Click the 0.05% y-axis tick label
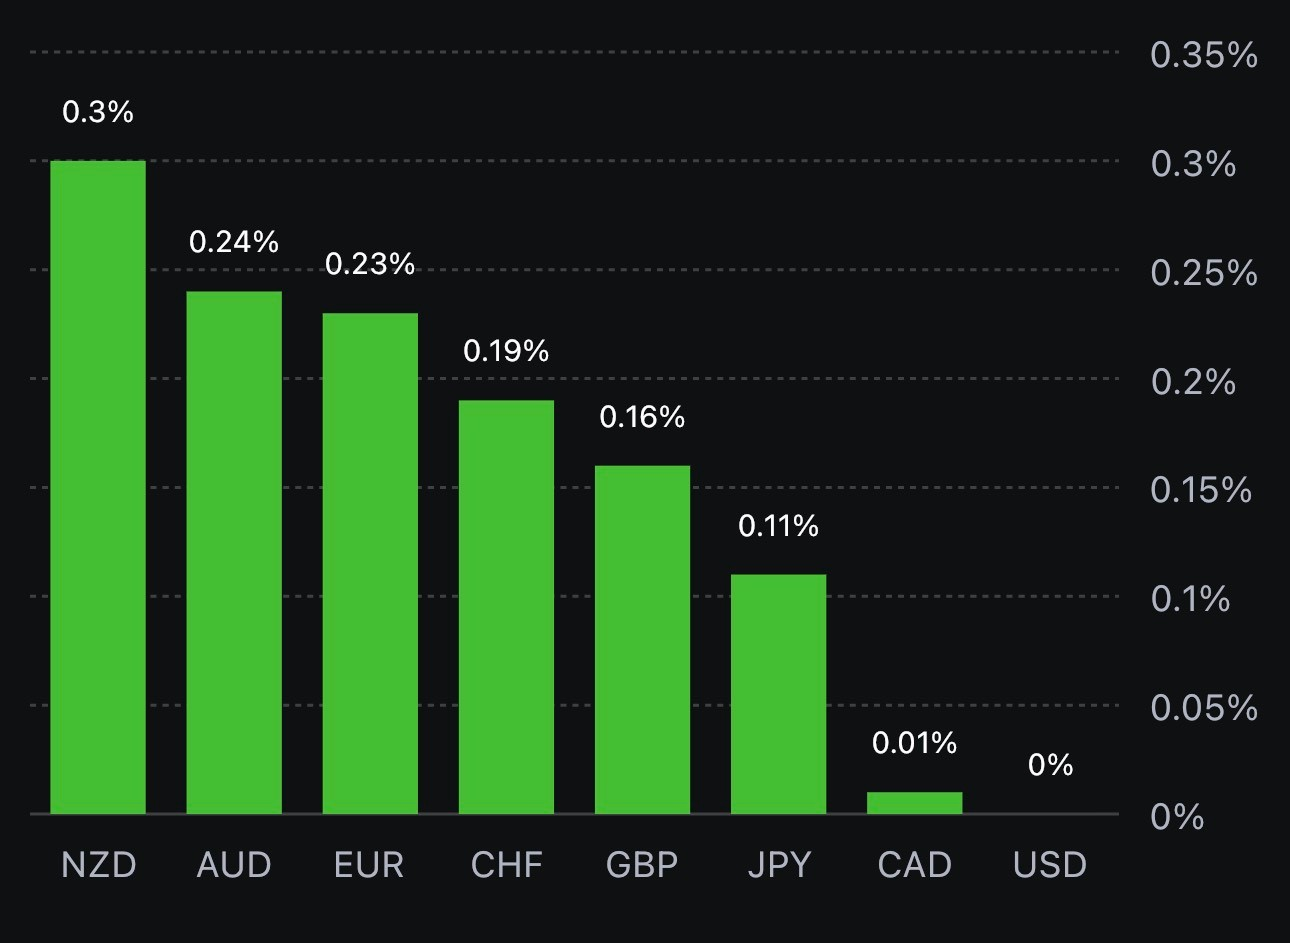The height and width of the screenshot is (943, 1290). pyautogui.click(x=1203, y=708)
